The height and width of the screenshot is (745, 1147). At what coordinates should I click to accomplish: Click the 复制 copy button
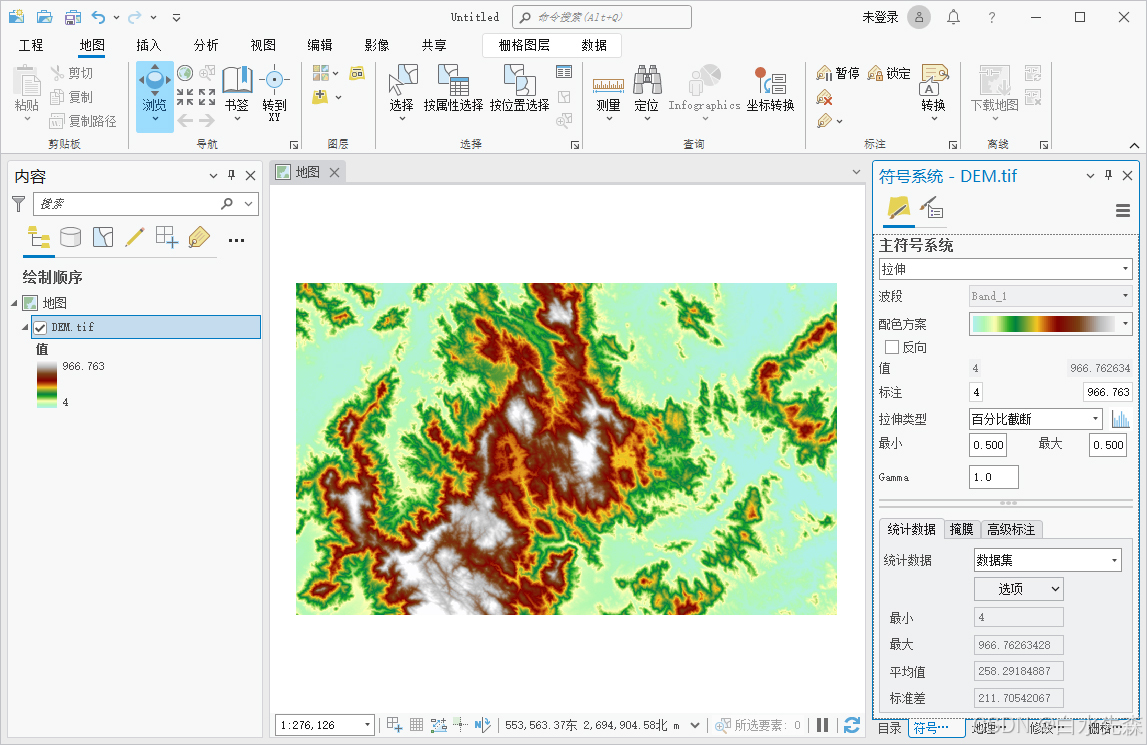pyautogui.click(x=72, y=97)
